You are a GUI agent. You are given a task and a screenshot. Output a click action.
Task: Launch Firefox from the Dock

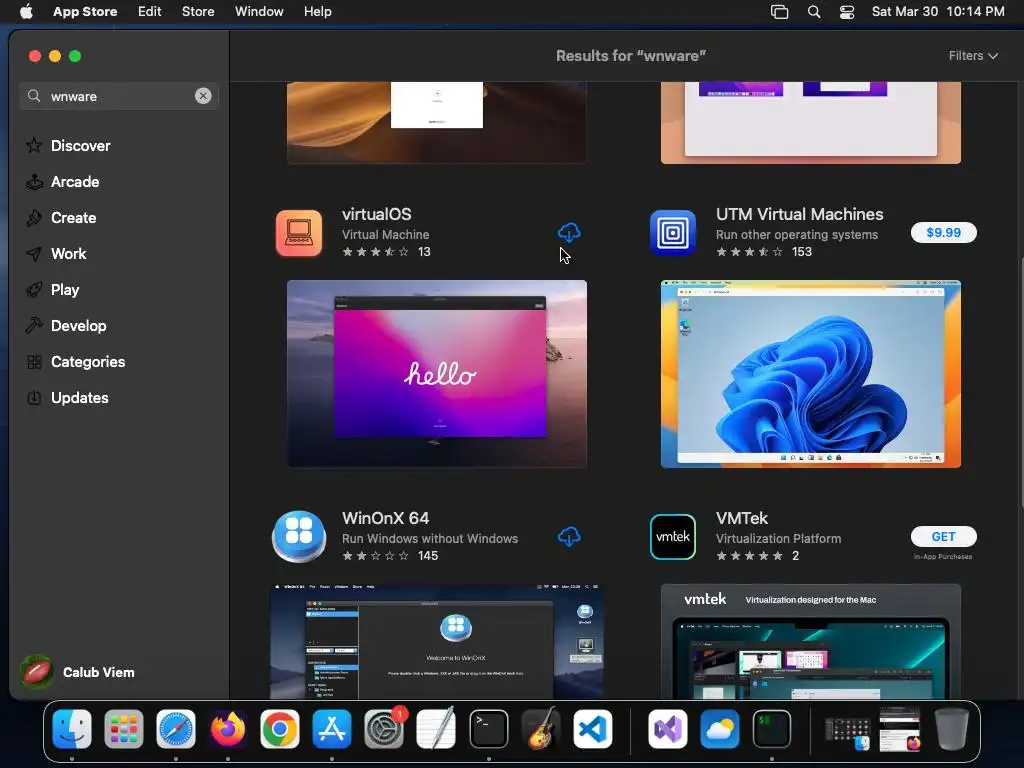coord(228,729)
